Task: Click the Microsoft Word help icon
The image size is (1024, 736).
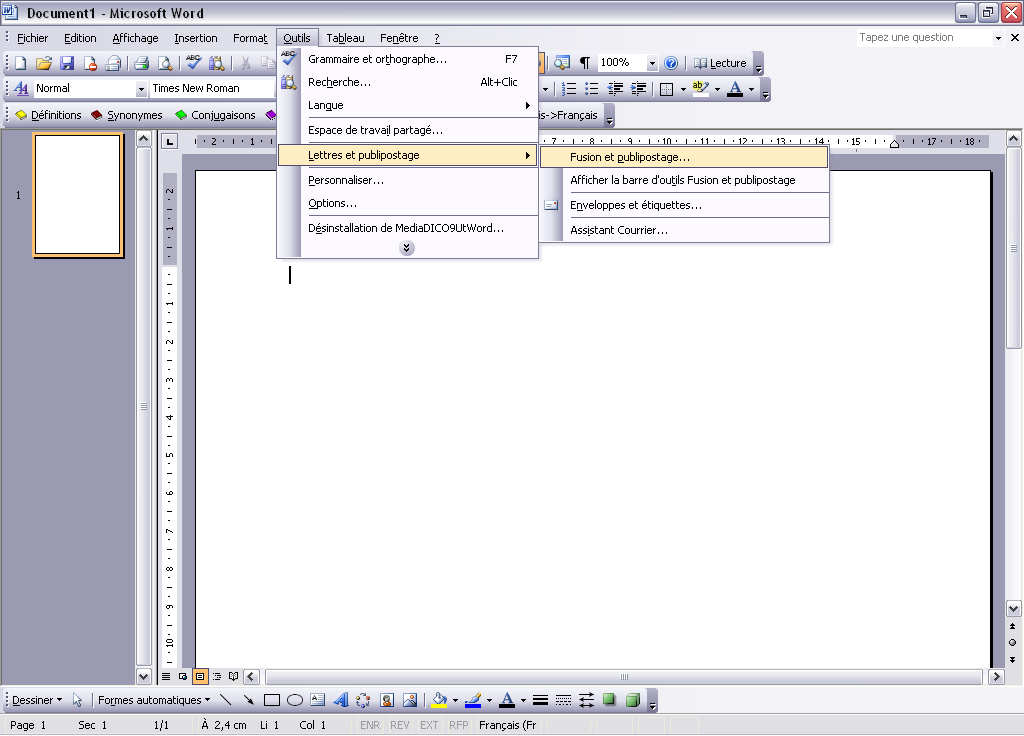Action: [671, 63]
